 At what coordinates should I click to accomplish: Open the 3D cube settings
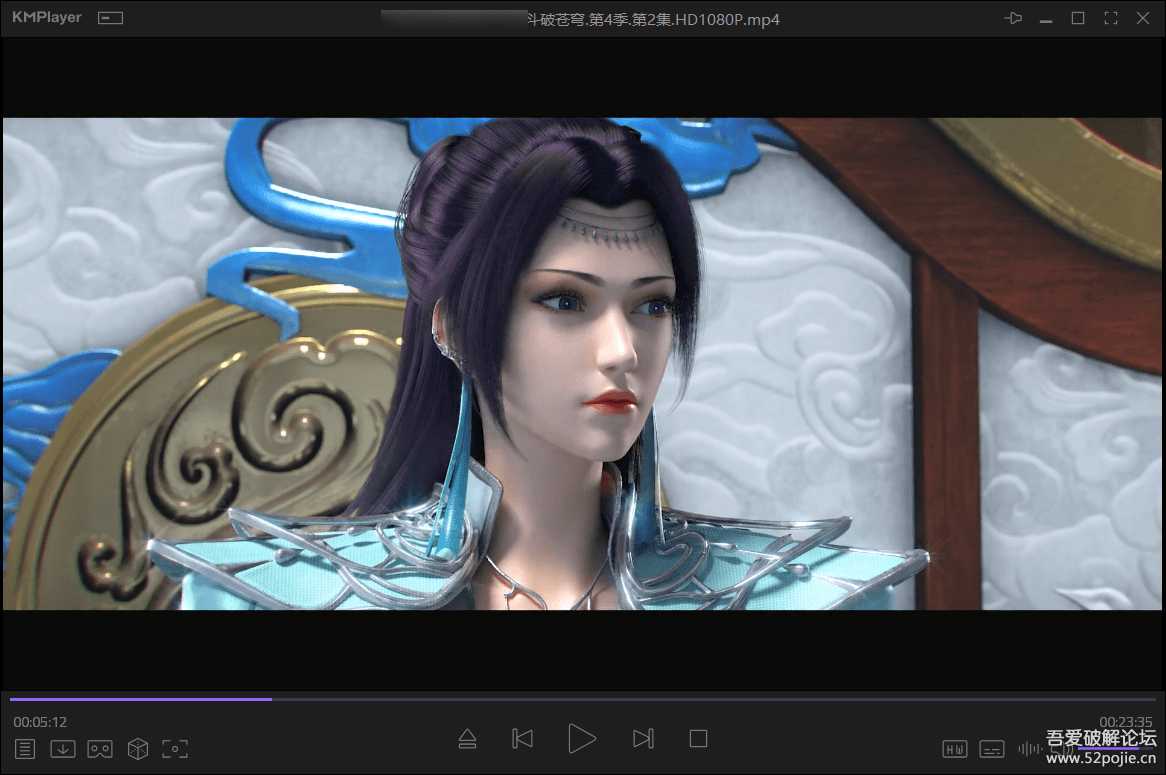pos(138,748)
